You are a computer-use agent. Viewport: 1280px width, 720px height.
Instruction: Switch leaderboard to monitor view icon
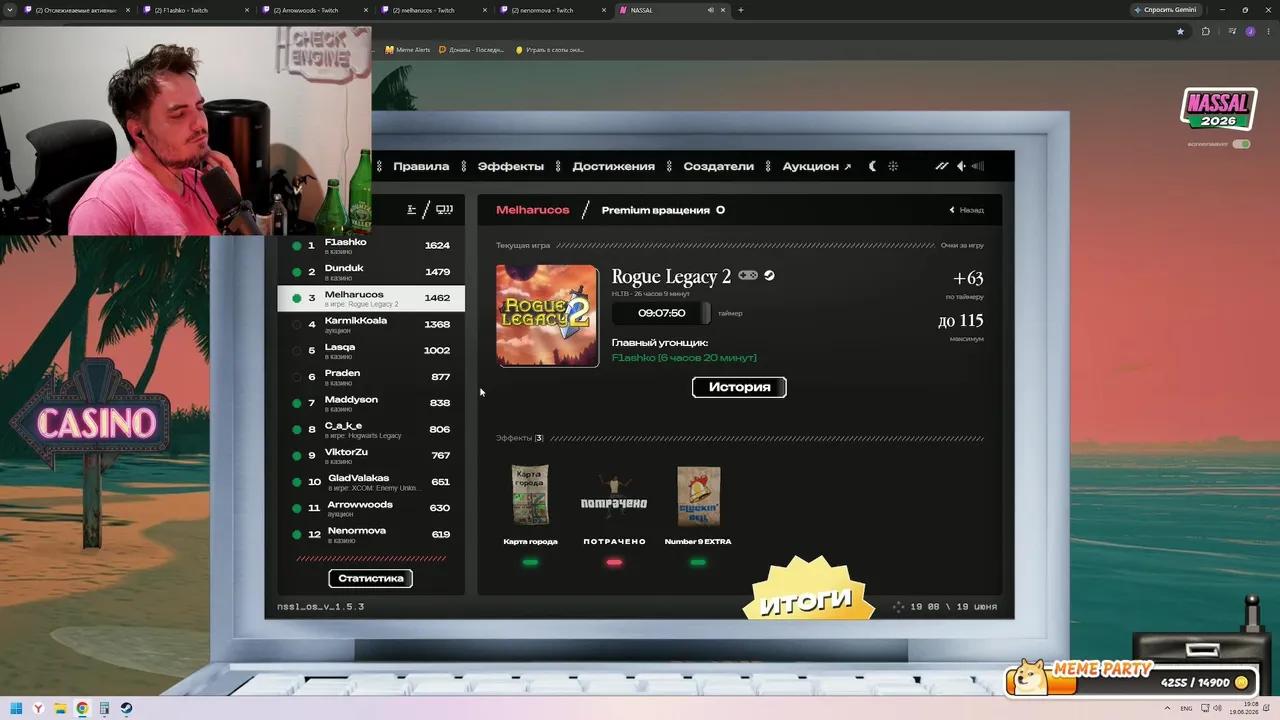pyautogui.click(x=445, y=209)
